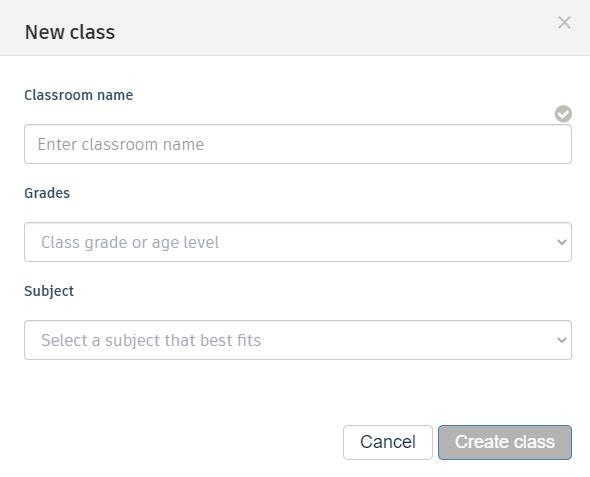
Task: Open the Grades dropdown
Action: (x=298, y=242)
